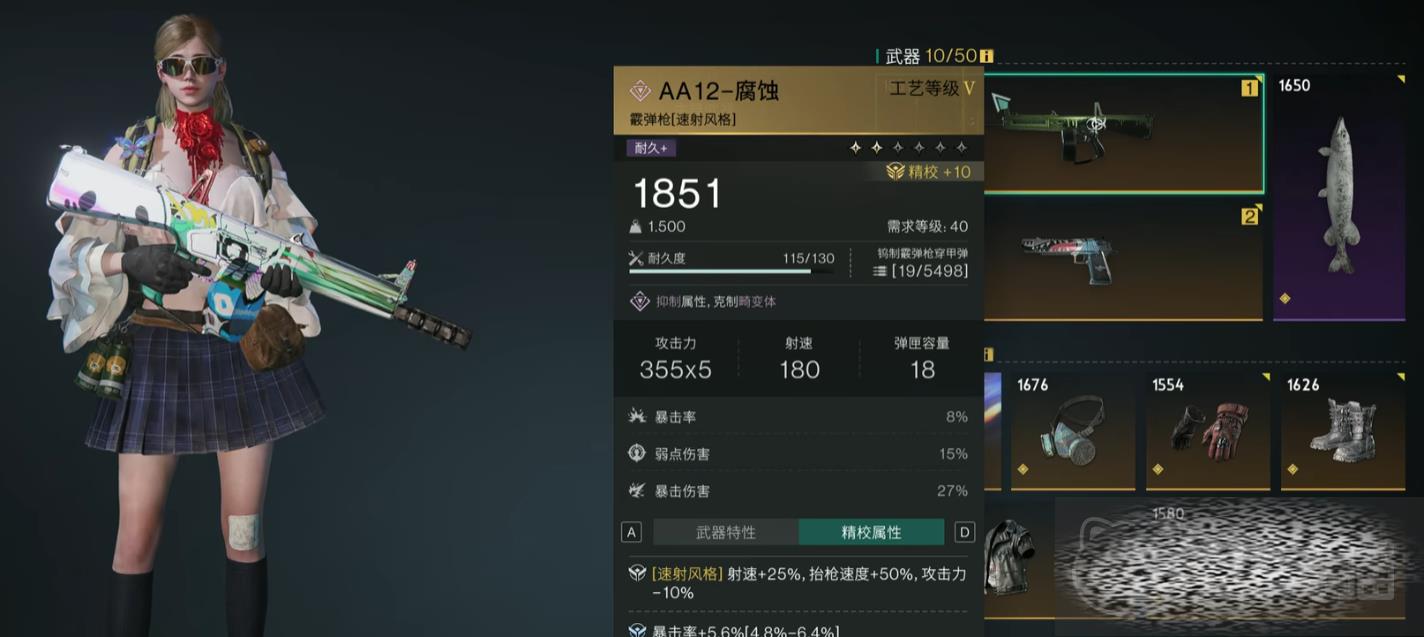Switch to the 精校属性 tab
This screenshot has width=1424, height=637.
(871, 532)
